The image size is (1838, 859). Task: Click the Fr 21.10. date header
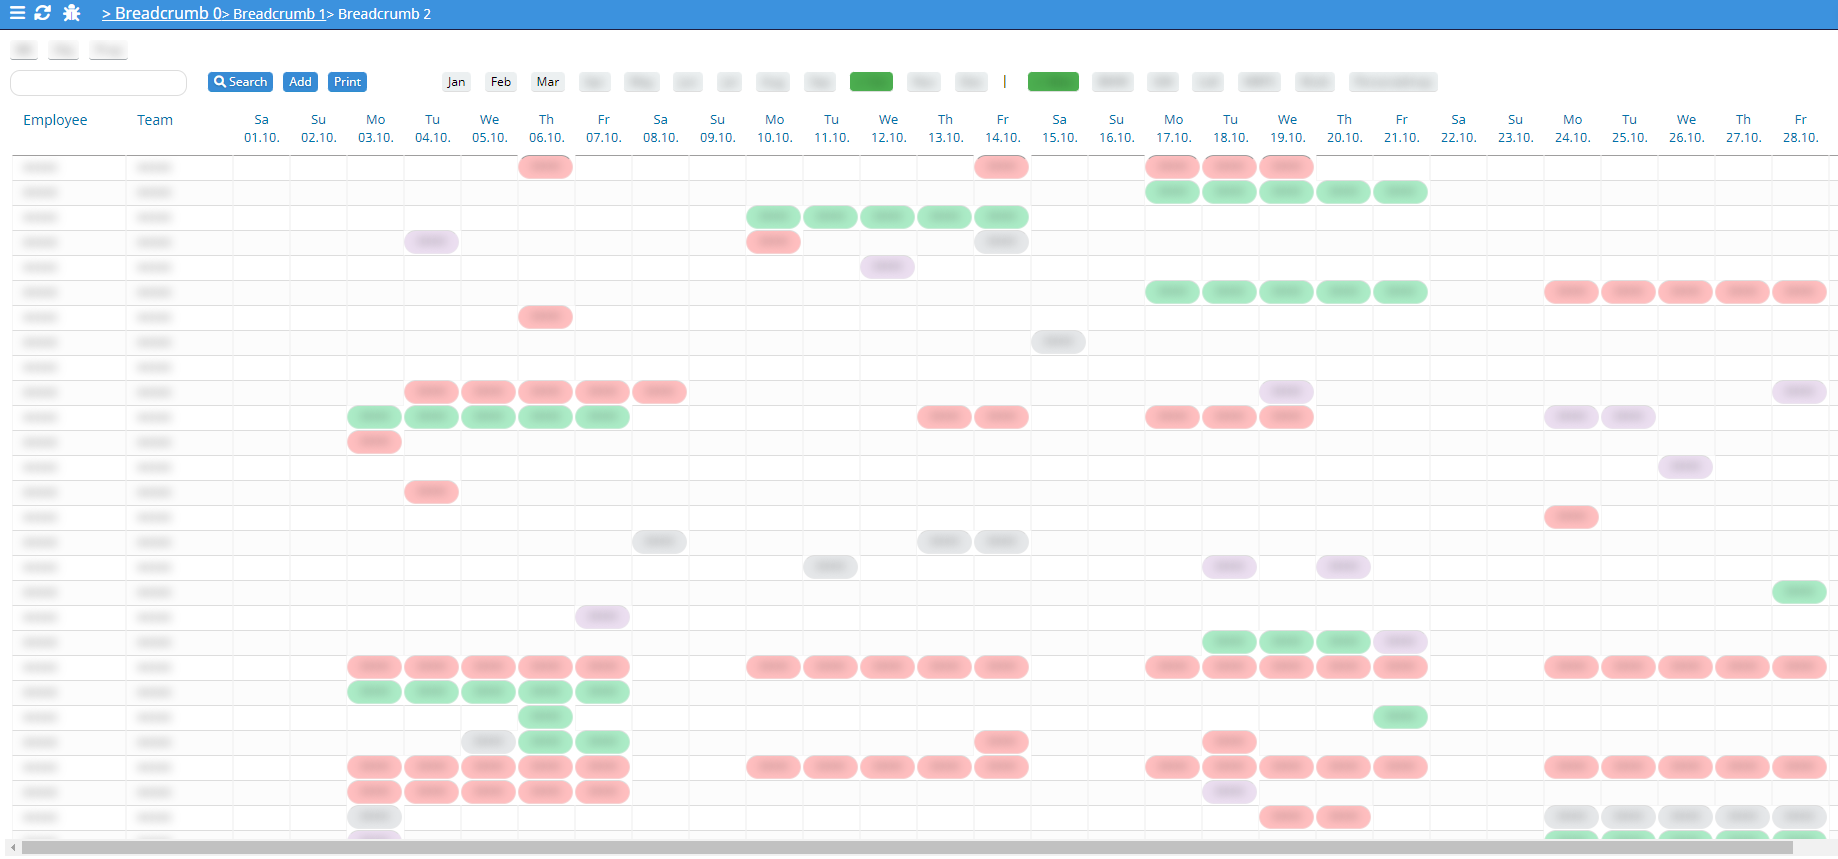(x=1402, y=129)
